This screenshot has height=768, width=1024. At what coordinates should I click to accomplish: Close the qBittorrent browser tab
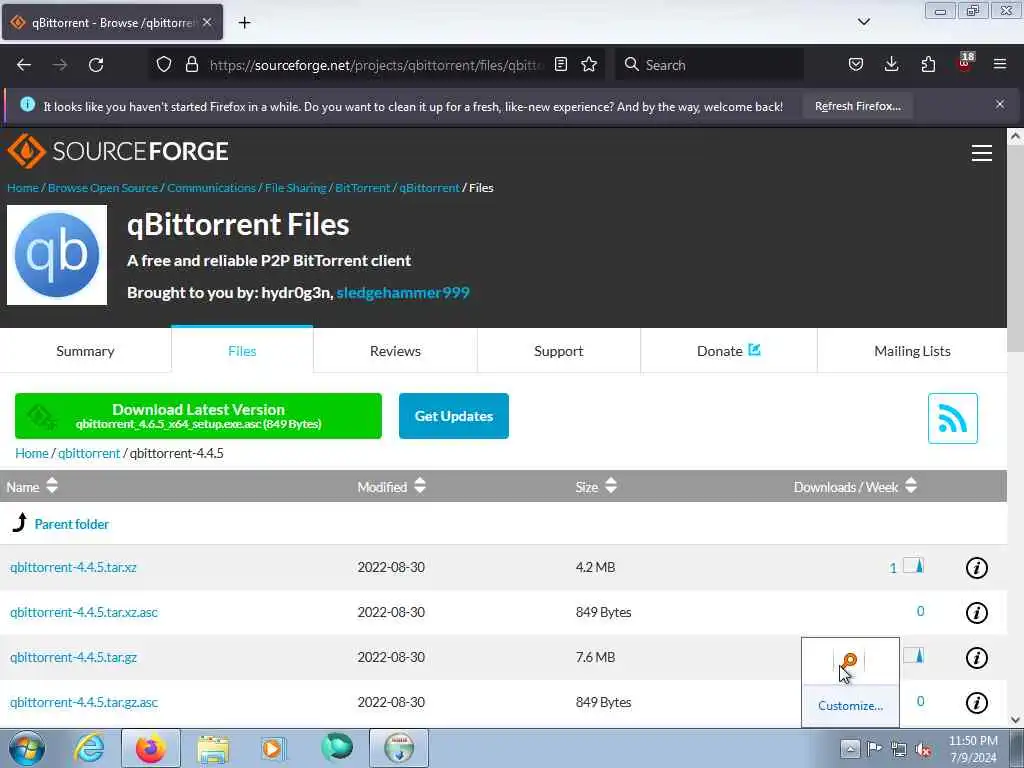pos(207,22)
